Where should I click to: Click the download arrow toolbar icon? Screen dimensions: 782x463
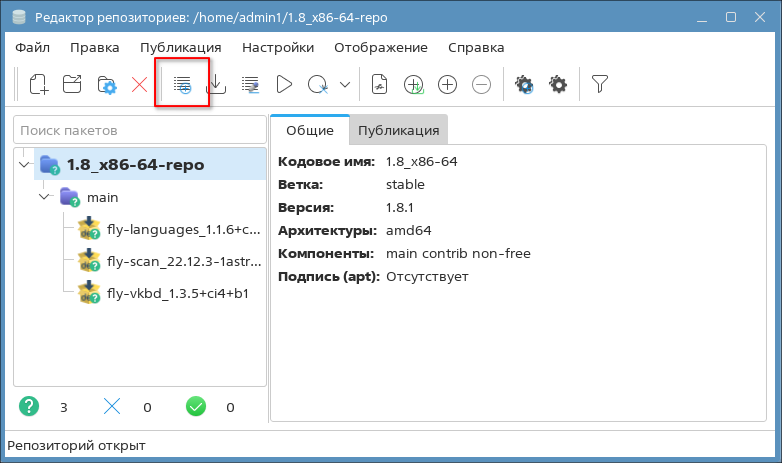pyautogui.click(x=216, y=85)
